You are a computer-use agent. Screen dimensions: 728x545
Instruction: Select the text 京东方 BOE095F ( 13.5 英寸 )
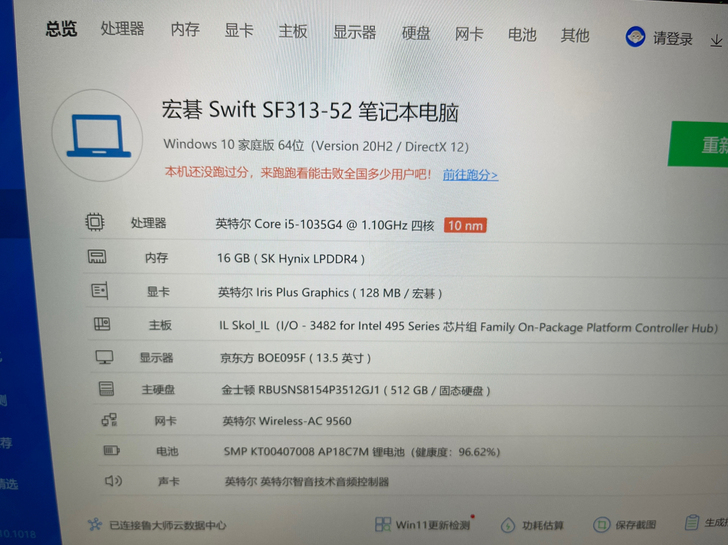[295, 358]
